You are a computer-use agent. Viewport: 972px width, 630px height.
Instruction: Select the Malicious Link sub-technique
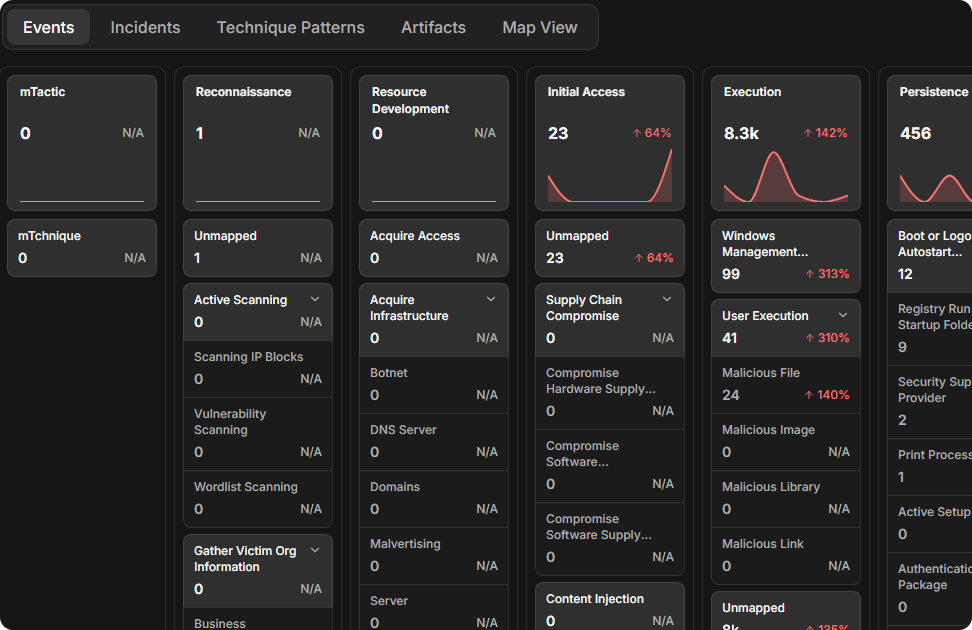click(x=786, y=556)
